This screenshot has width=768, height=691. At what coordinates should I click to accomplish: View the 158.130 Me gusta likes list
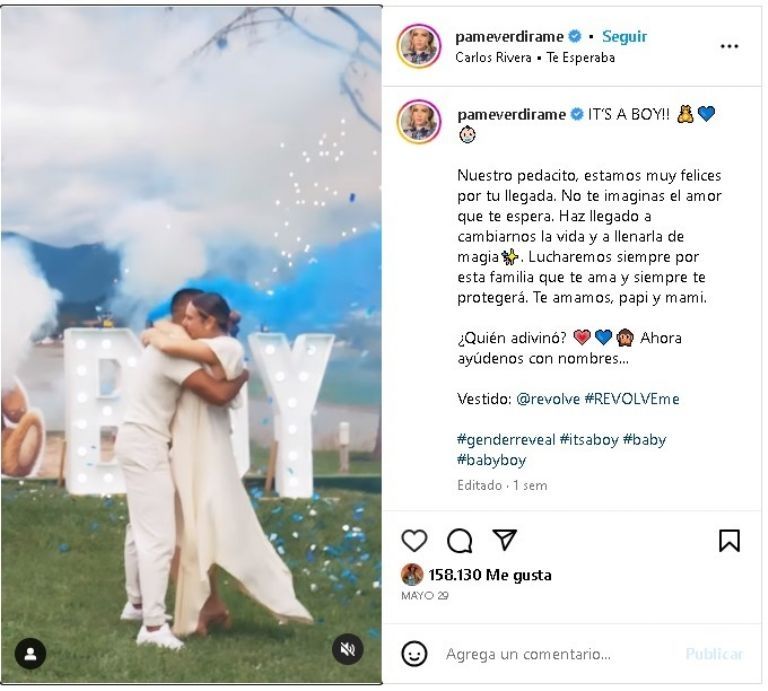[x=490, y=574]
